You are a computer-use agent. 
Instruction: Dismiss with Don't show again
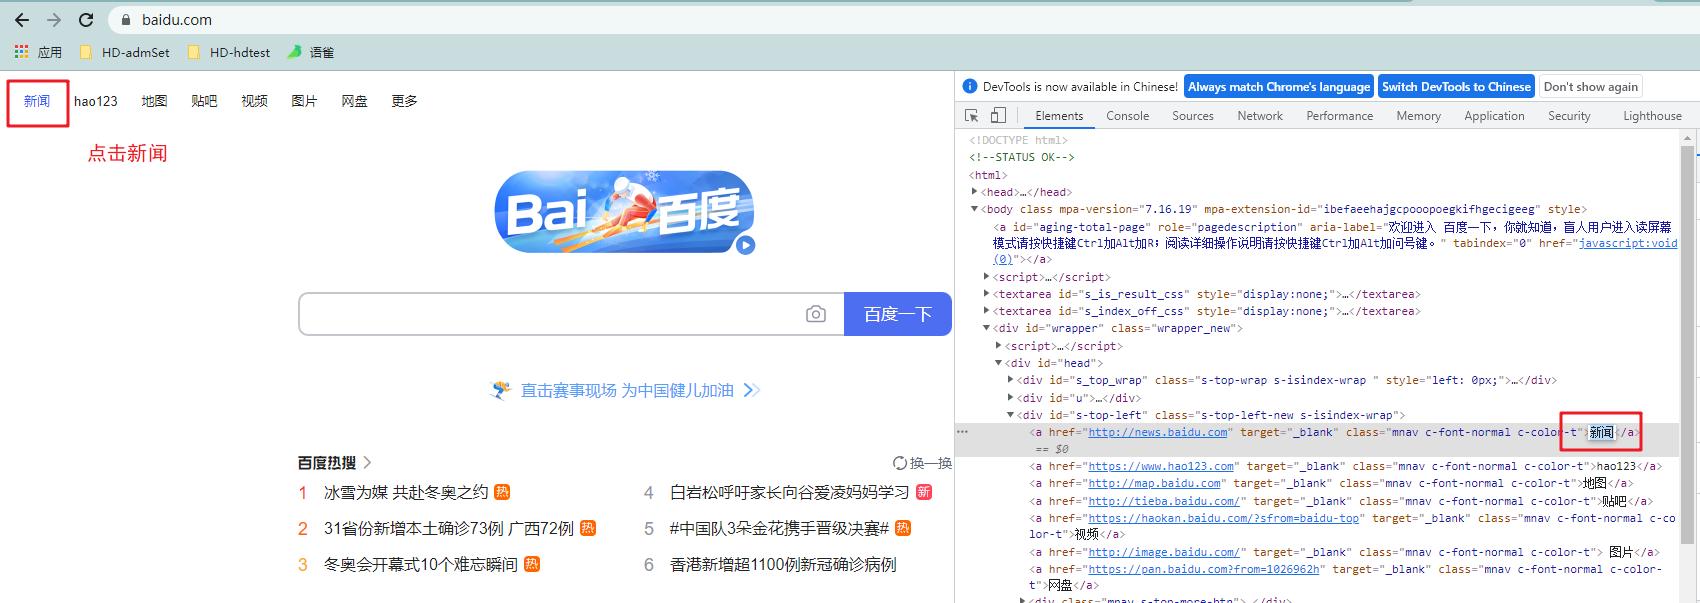(x=1590, y=87)
